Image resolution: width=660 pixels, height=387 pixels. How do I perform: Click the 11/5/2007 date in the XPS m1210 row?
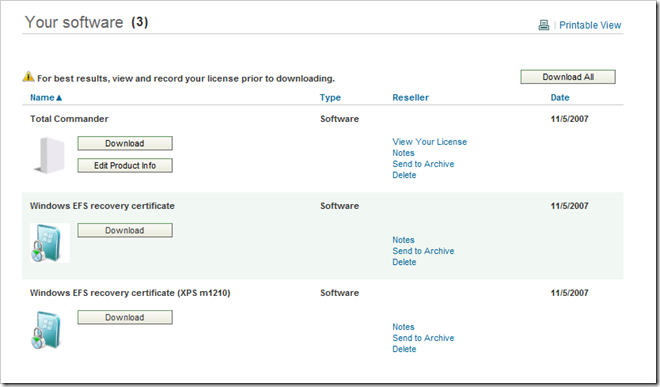(570, 293)
